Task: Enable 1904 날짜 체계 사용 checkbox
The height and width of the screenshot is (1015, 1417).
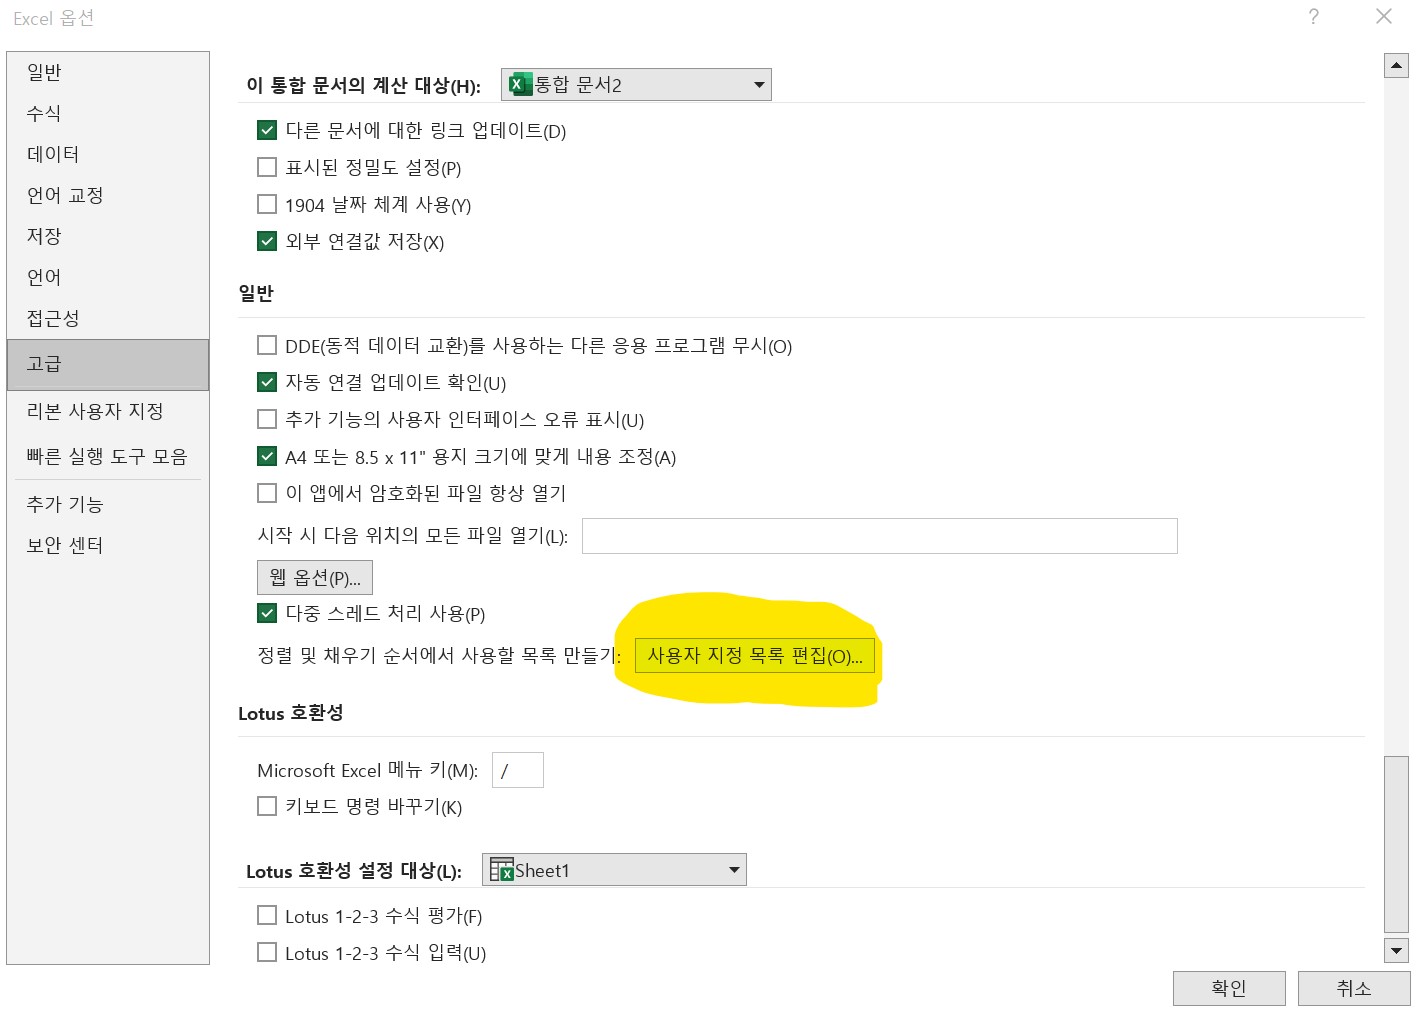Action: click(267, 204)
